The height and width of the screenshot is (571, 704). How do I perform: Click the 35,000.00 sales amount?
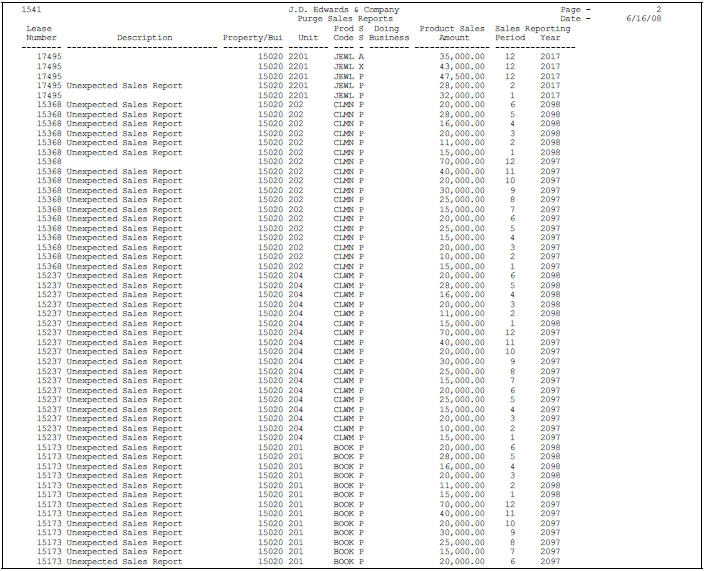click(x=462, y=57)
